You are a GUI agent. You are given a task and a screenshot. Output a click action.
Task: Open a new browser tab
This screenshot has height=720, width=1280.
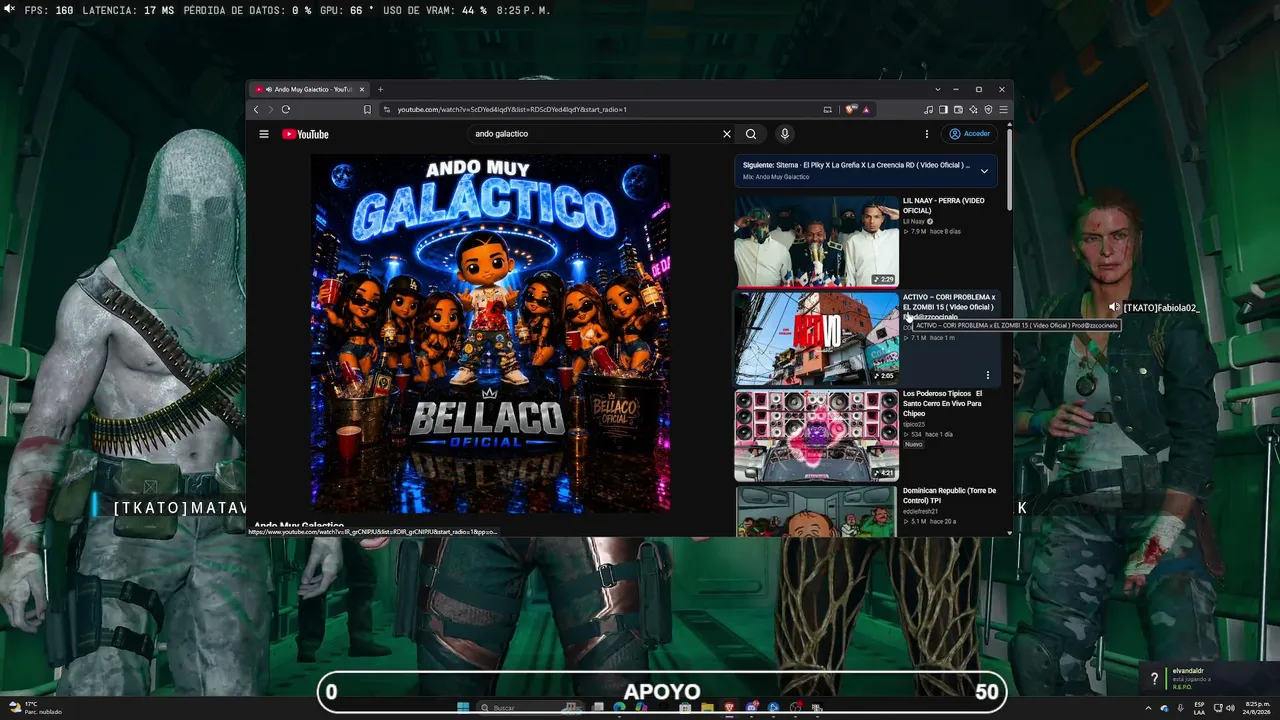click(x=380, y=89)
